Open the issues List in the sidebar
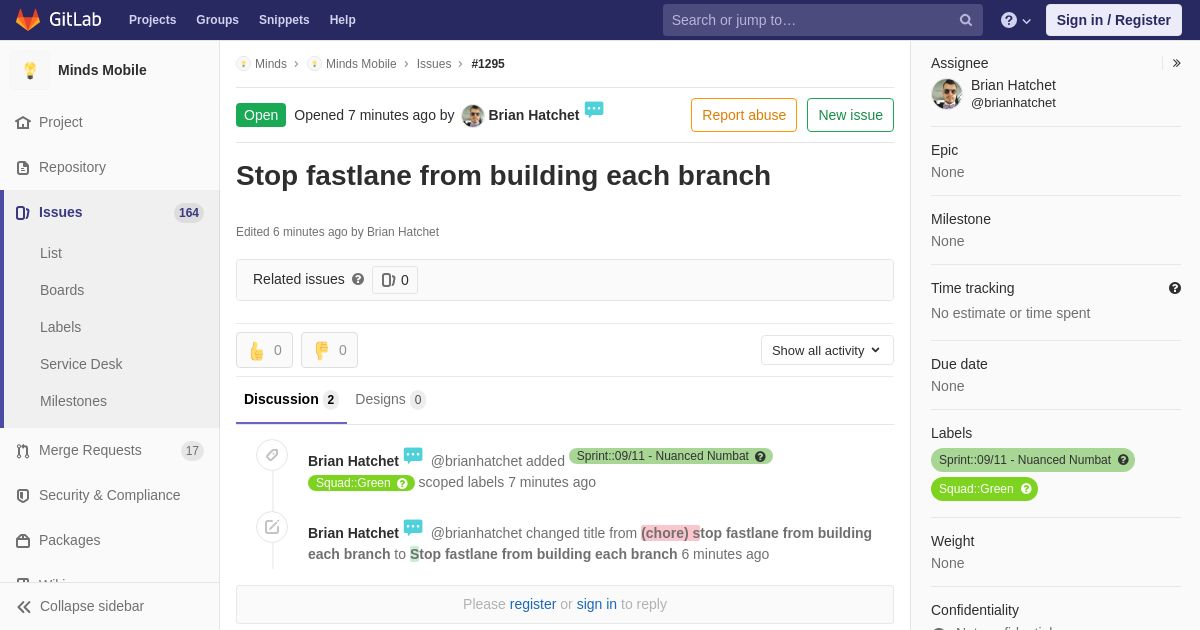This screenshot has width=1200, height=630. tap(51, 253)
